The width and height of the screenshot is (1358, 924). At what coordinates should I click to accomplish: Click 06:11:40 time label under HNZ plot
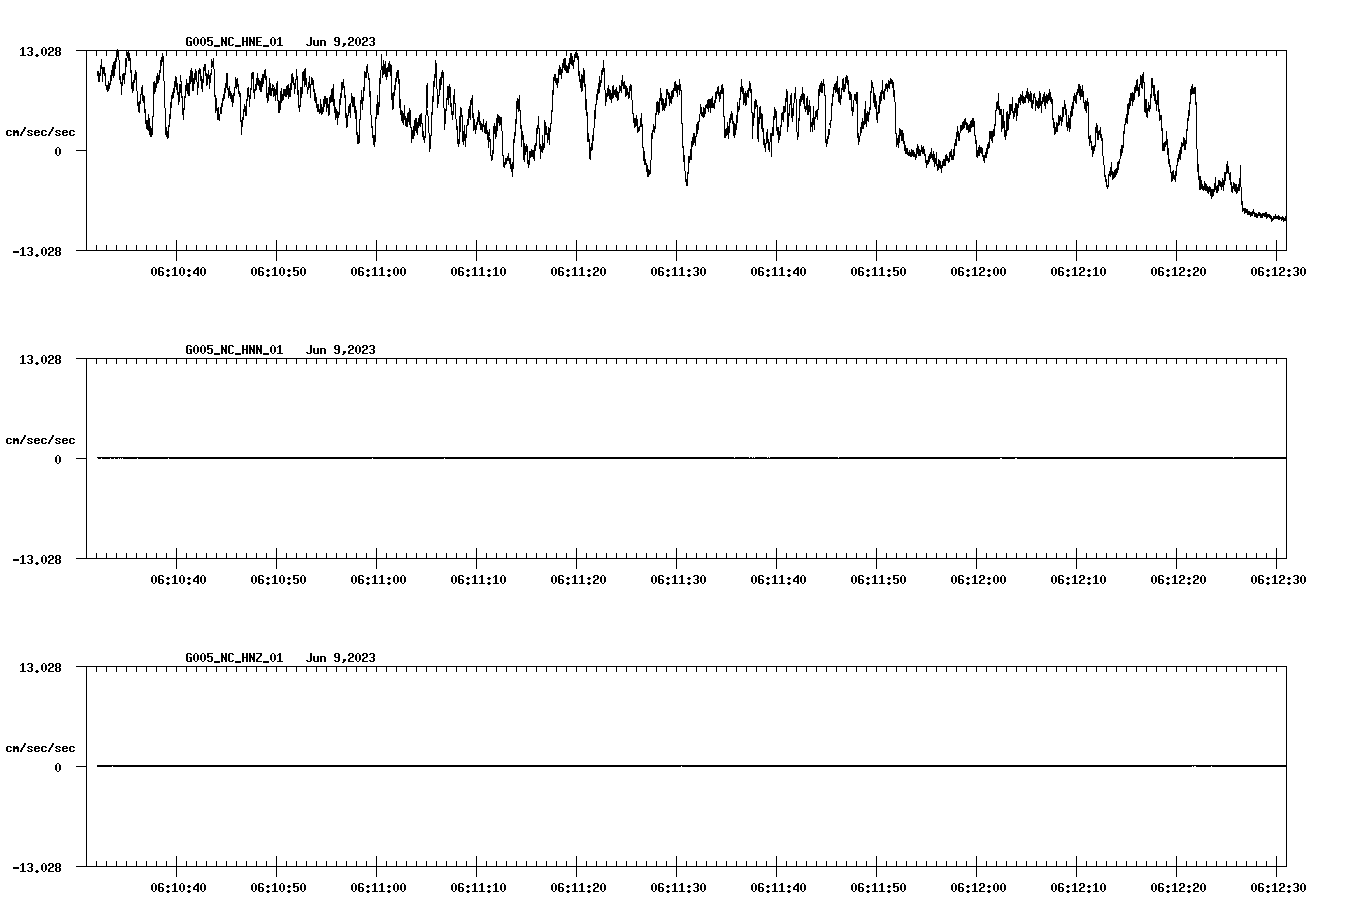click(x=778, y=888)
